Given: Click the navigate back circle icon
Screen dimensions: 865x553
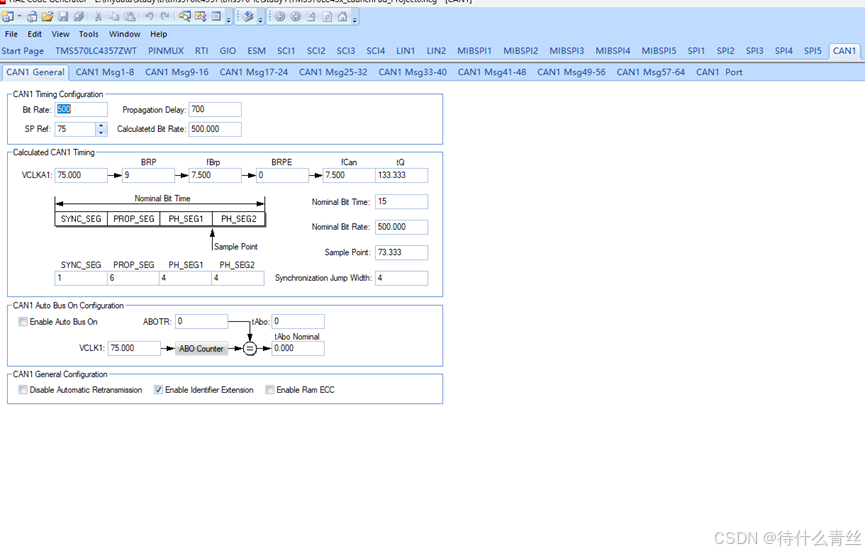Looking at the screenshot, I should point(280,17).
